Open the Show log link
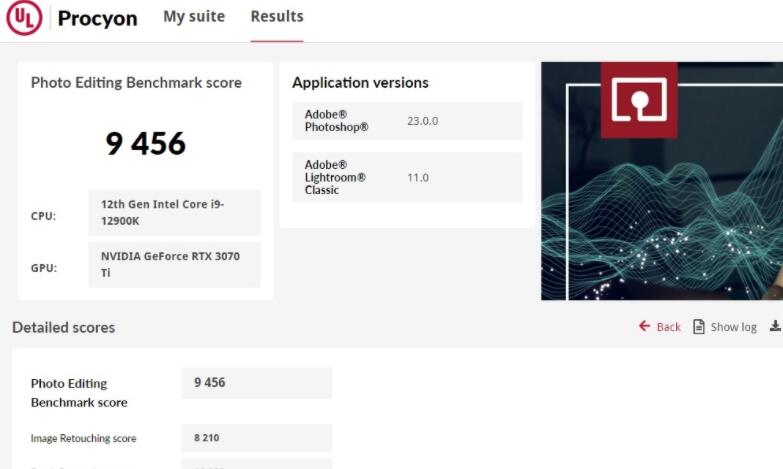This screenshot has height=469, width=783. pos(733,327)
